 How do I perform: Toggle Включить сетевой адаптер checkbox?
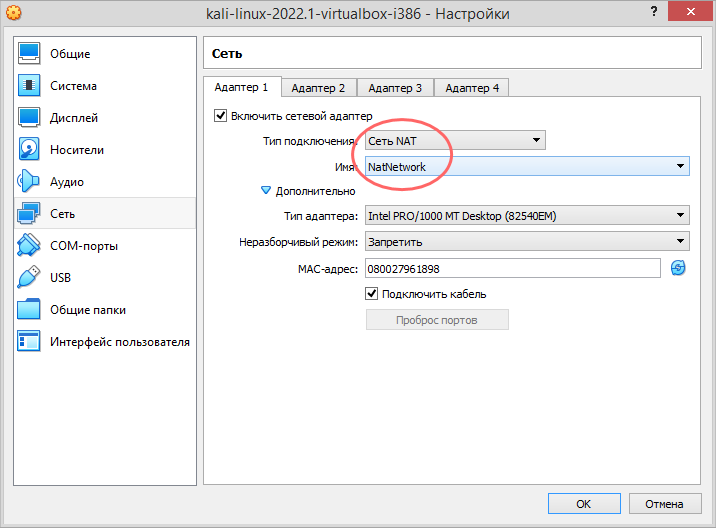[x=220, y=116]
